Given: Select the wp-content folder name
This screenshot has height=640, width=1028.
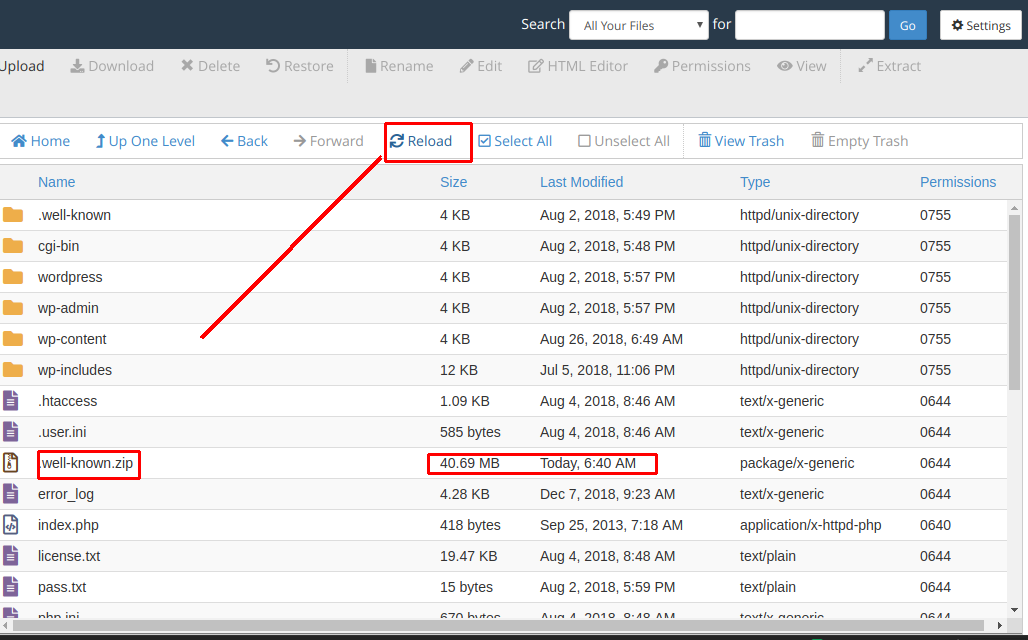Looking at the screenshot, I should click(72, 339).
